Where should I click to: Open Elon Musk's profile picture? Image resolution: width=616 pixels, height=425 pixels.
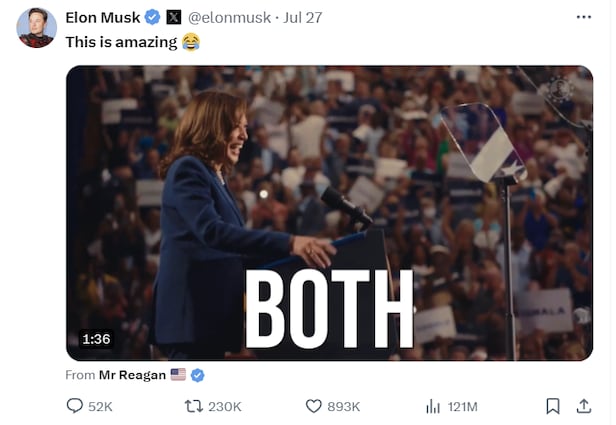point(36,27)
